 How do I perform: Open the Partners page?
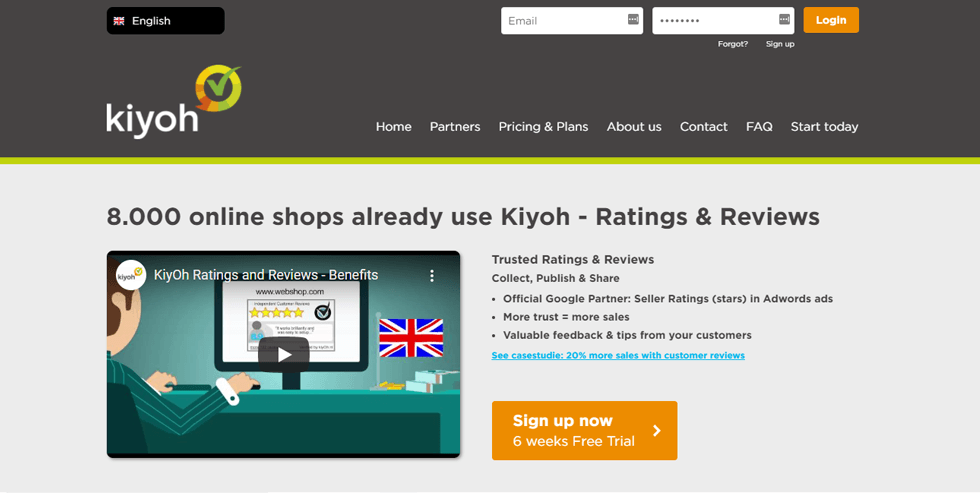[455, 127]
